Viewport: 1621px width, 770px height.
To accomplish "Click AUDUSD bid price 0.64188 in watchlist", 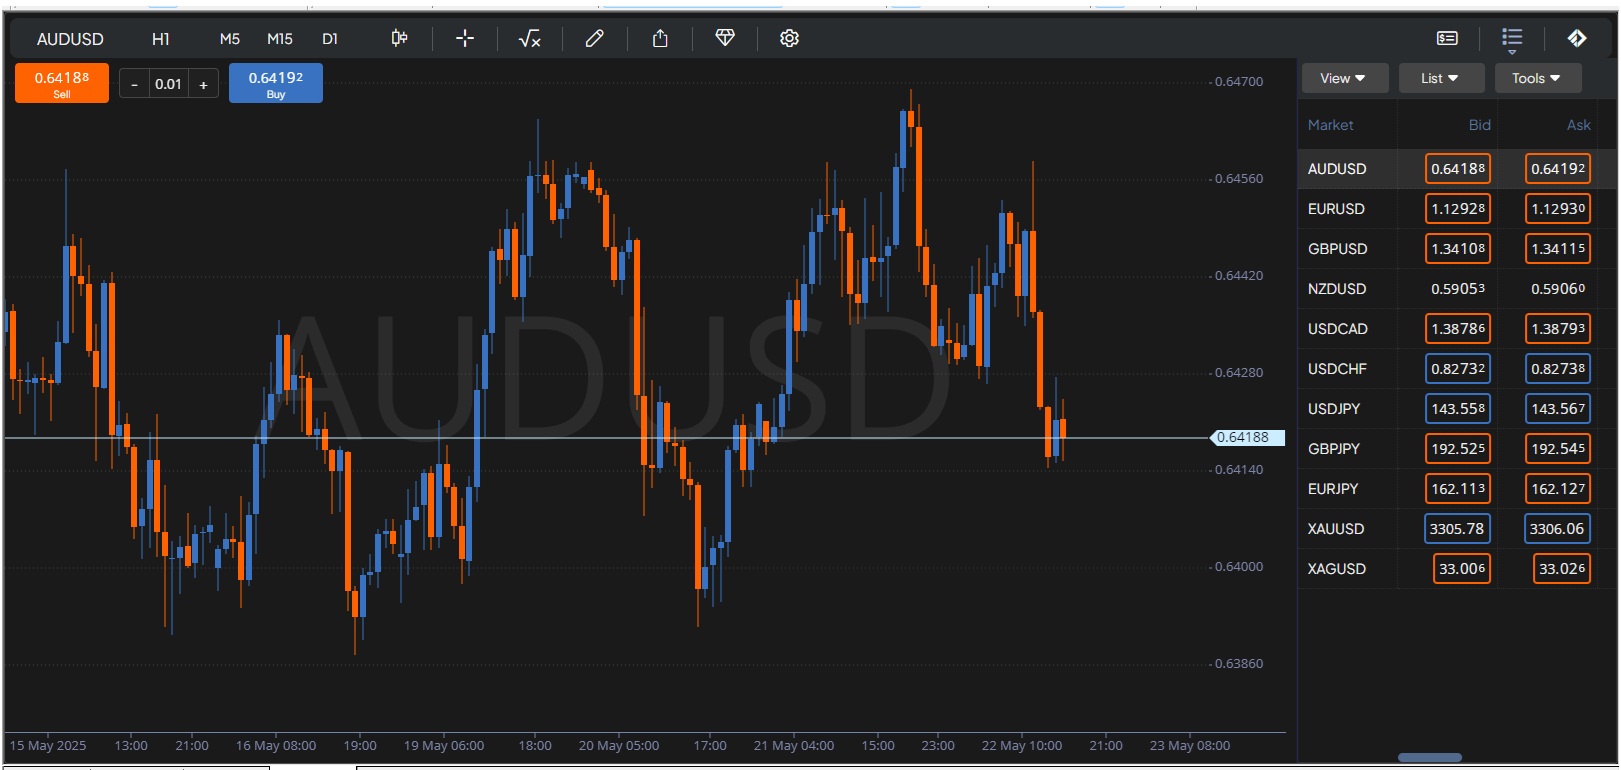I will point(1458,169).
